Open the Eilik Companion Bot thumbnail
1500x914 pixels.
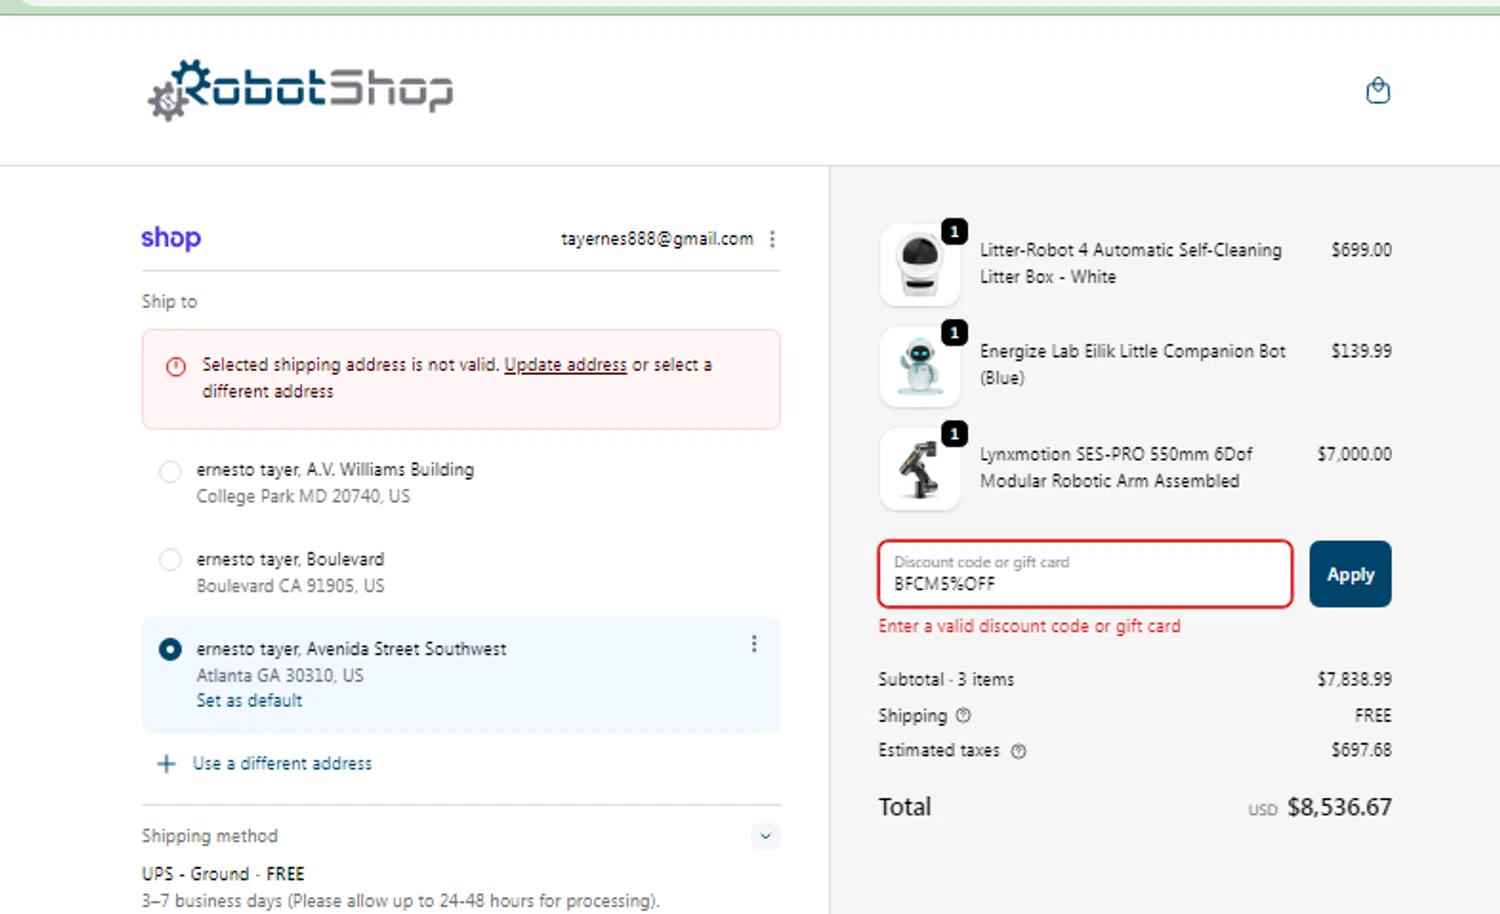pyautogui.click(x=920, y=366)
